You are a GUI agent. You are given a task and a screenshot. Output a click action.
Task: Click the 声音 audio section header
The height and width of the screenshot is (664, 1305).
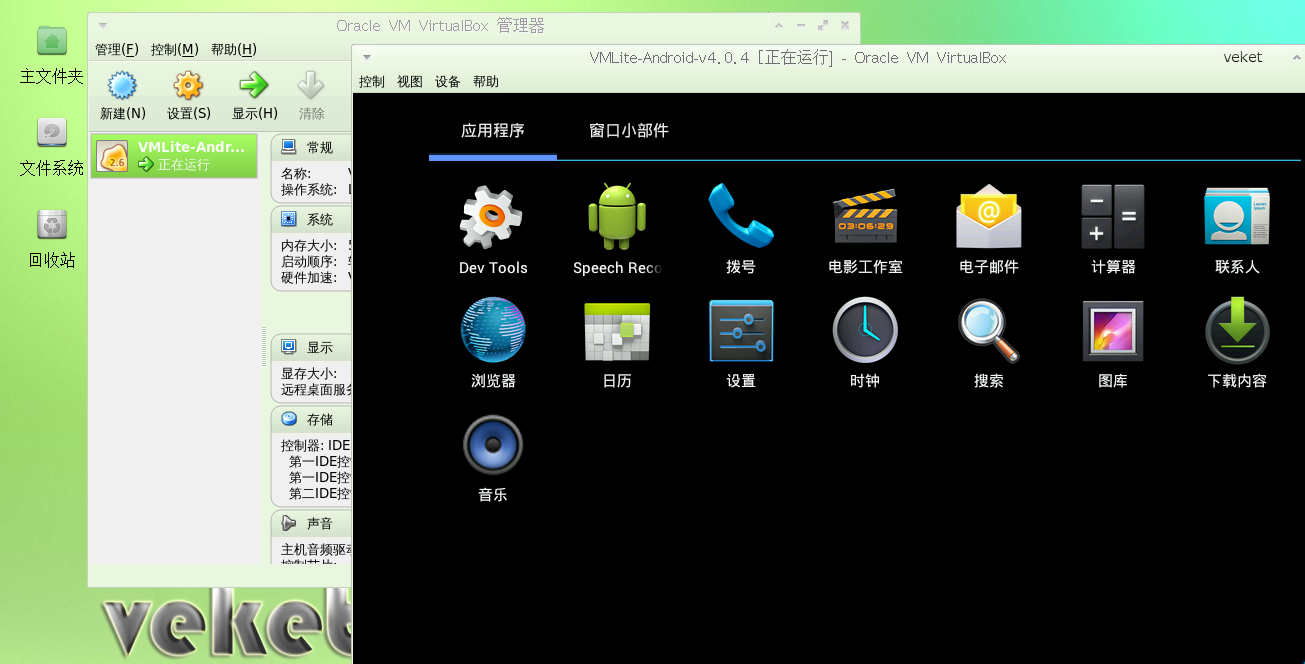(311, 523)
